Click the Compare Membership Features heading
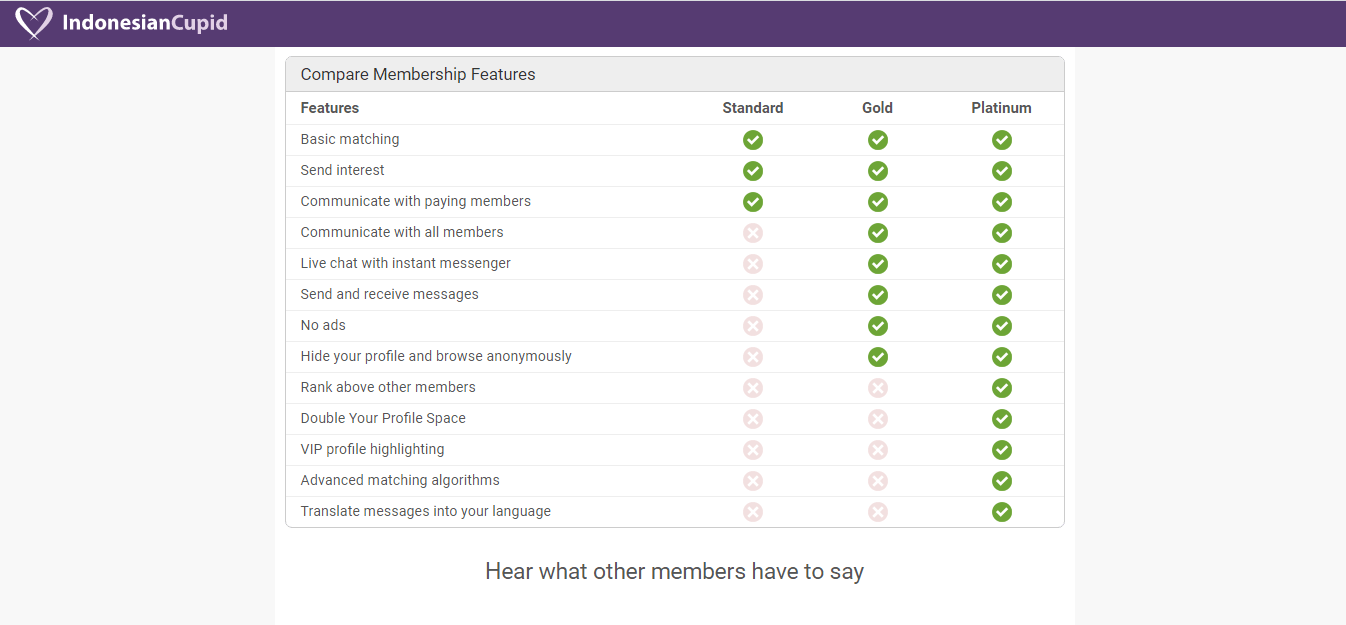Image resolution: width=1346 pixels, height=625 pixels. (x=418, y=74)
